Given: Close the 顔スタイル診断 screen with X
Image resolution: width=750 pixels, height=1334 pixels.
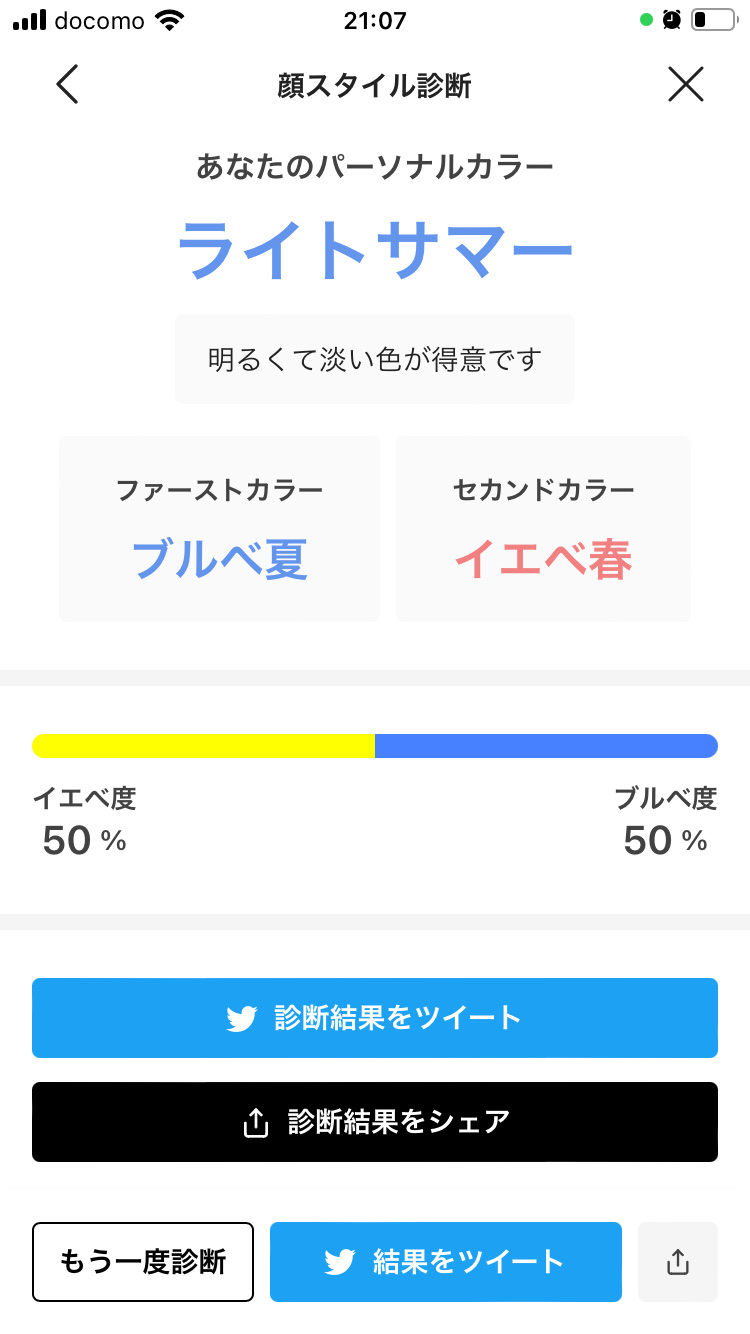Looking at the screenshot, I should [685, 85].
